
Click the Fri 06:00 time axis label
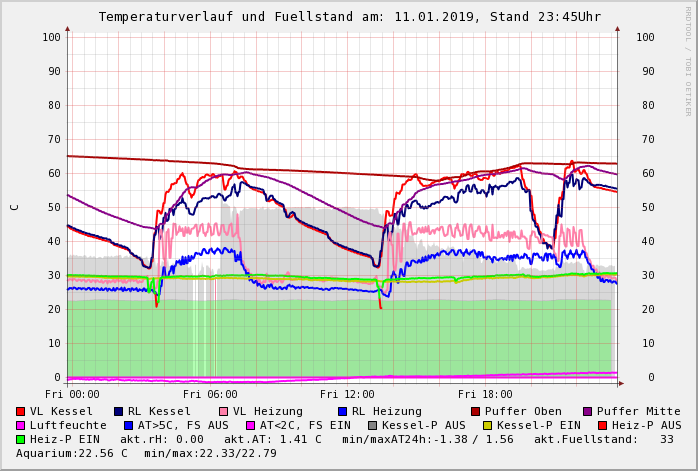[210, 394]
